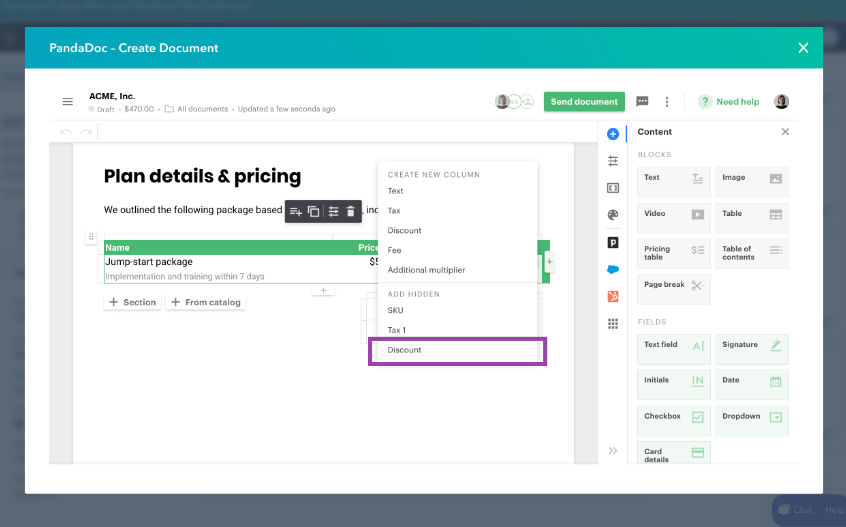Click the Implementation and training description text
846x527 pixels.
(185, 276)
